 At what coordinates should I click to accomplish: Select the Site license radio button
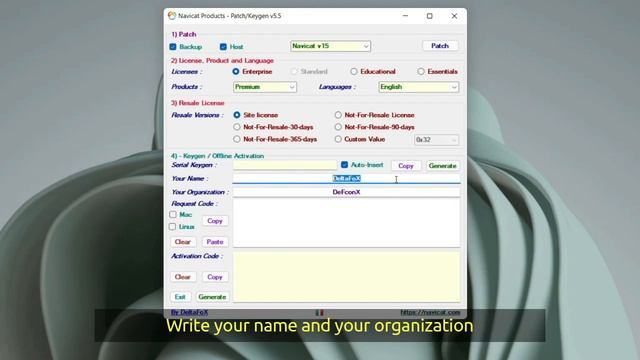pos(237,115)
